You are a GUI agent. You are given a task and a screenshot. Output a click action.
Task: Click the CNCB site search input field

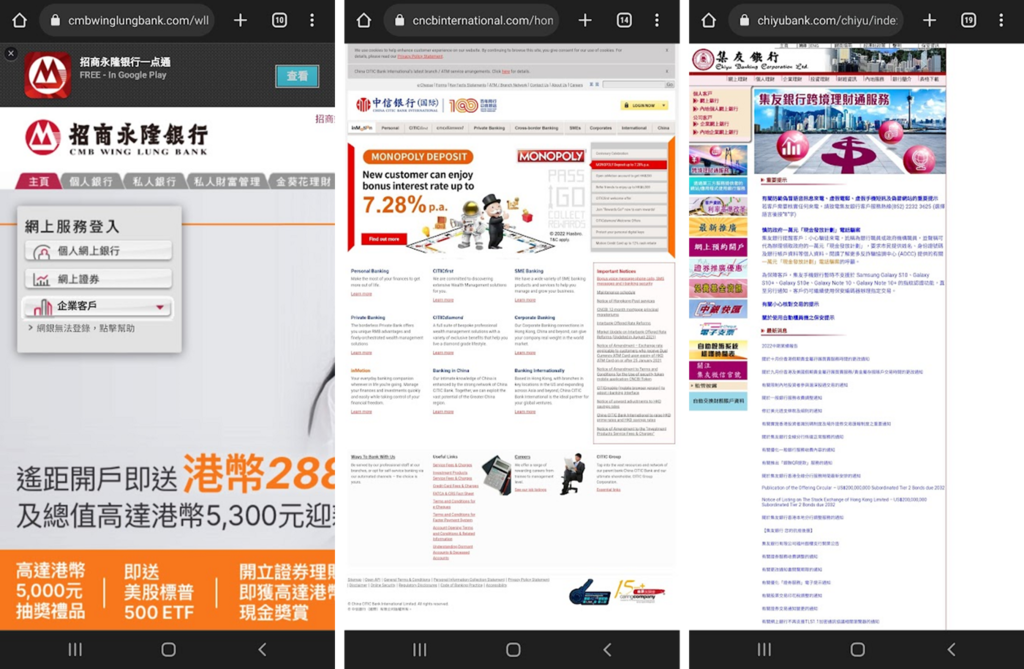point(633,85)
